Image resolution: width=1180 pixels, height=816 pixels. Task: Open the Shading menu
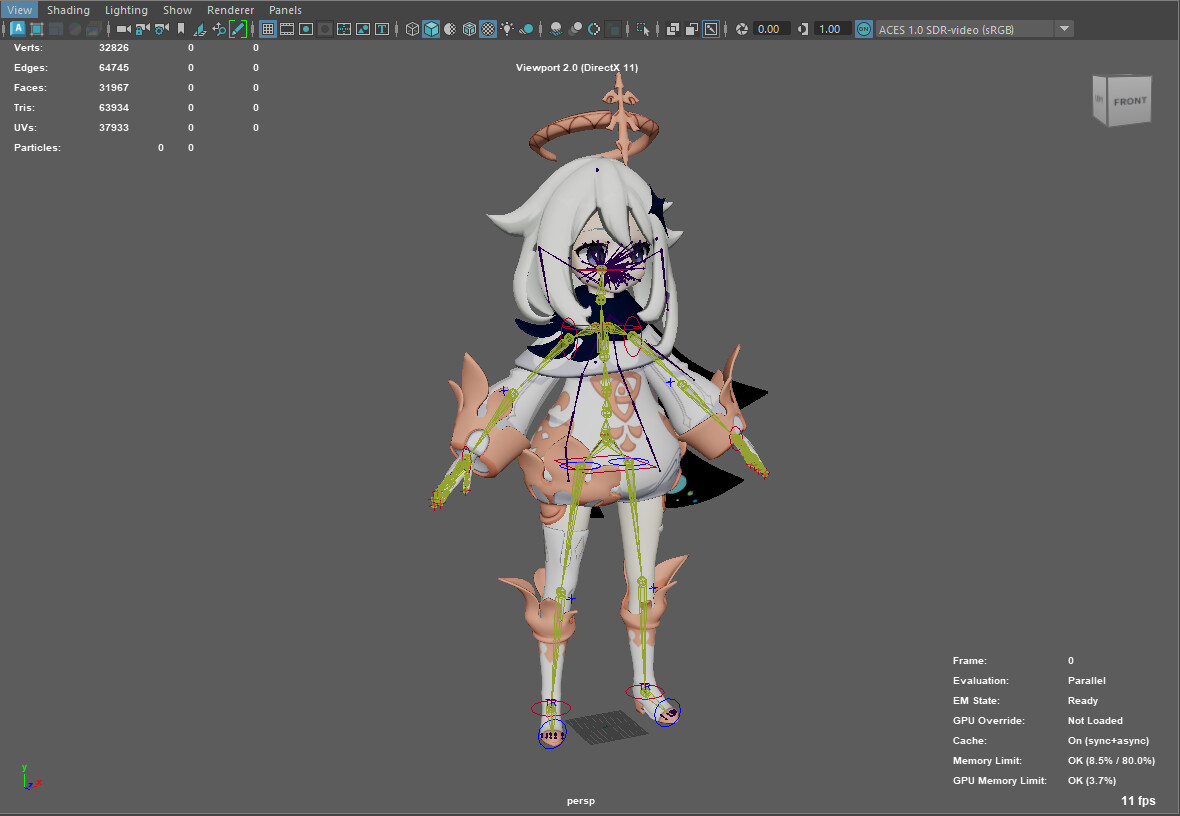coord(68,10)
